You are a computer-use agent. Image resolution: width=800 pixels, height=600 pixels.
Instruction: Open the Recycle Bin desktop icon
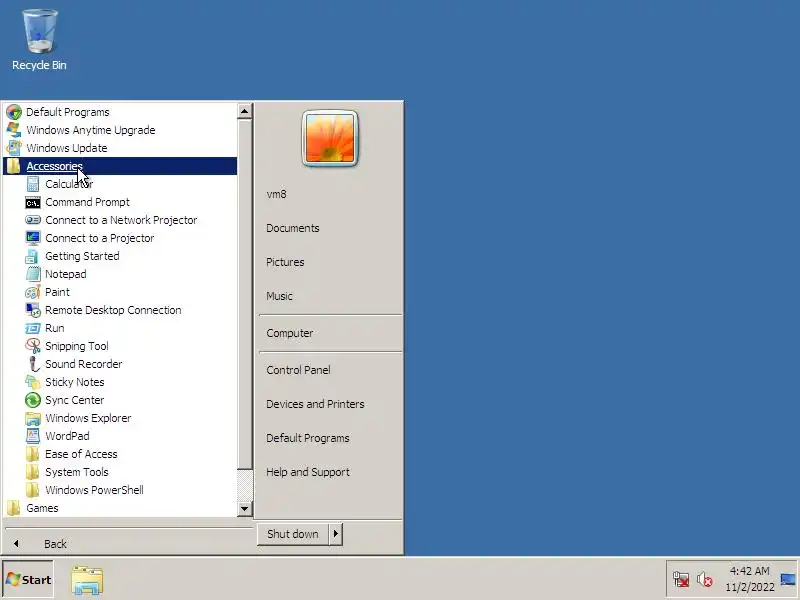[x=39, y=31]
